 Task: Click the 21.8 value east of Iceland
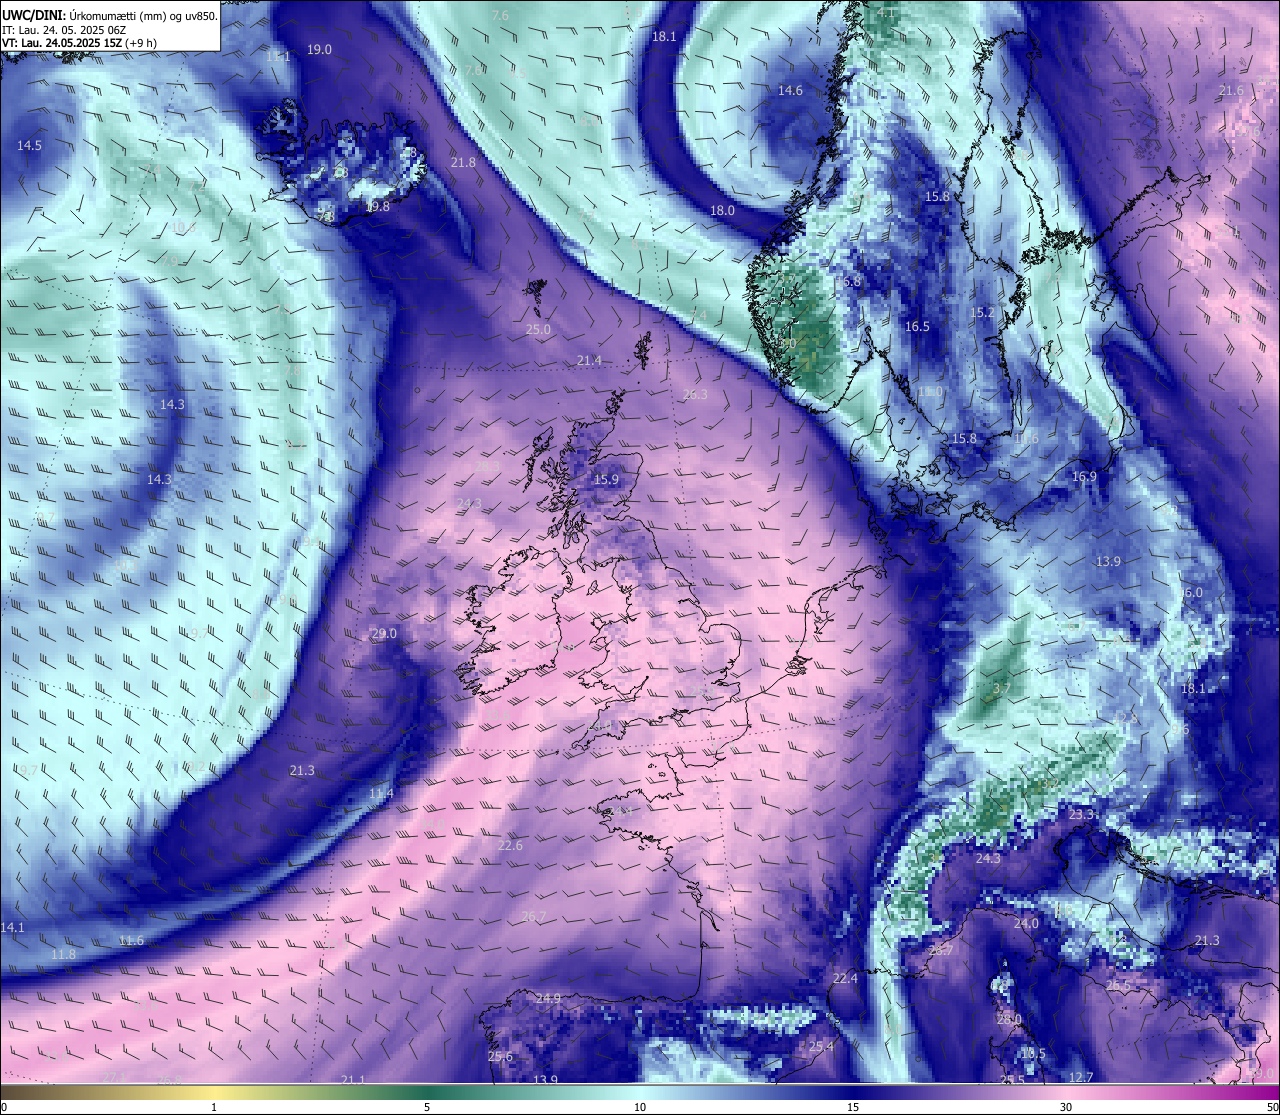pyautogui.click(x=463, y=162)
